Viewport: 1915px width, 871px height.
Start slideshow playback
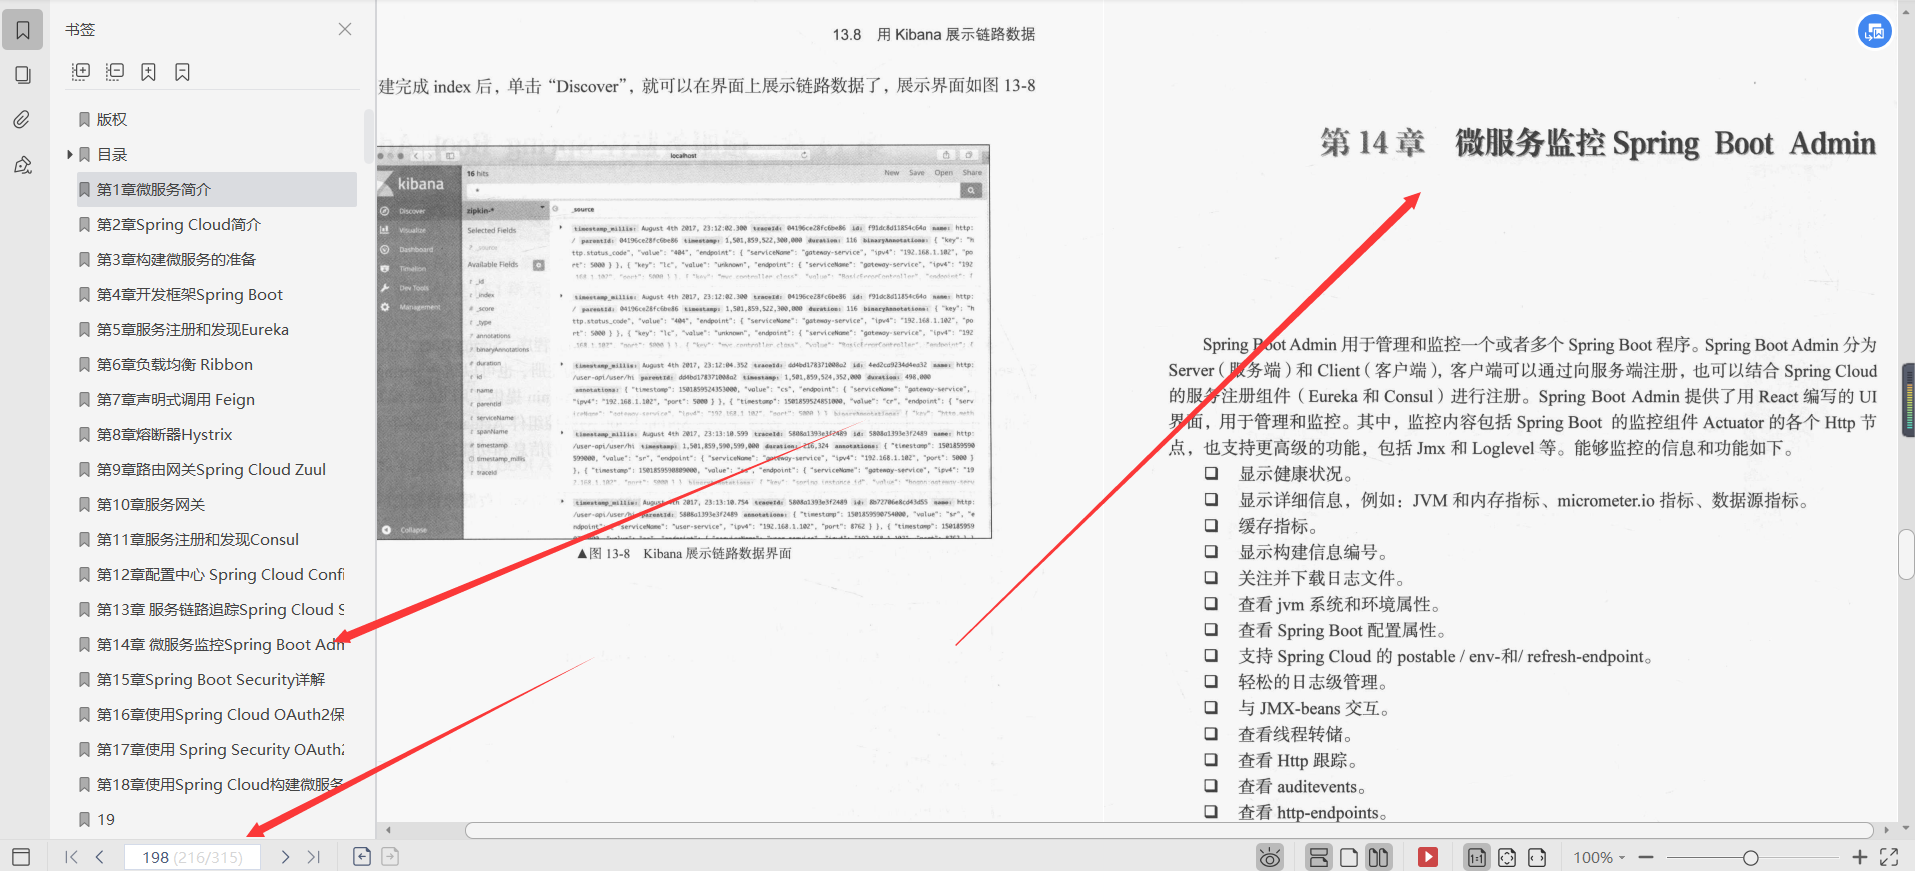1428,857
